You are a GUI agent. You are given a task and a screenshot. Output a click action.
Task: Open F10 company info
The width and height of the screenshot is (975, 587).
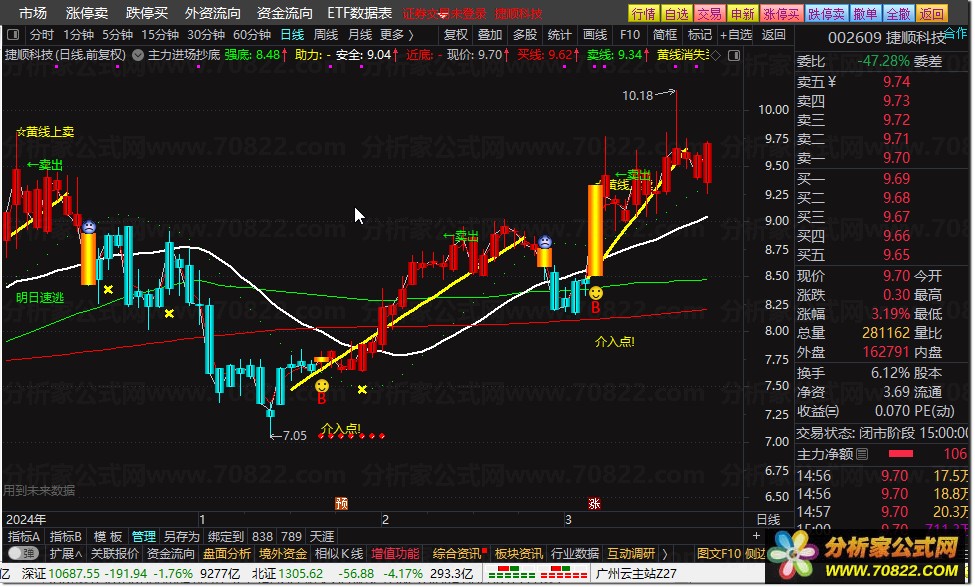pyautogui.click(x=629, y=35)
